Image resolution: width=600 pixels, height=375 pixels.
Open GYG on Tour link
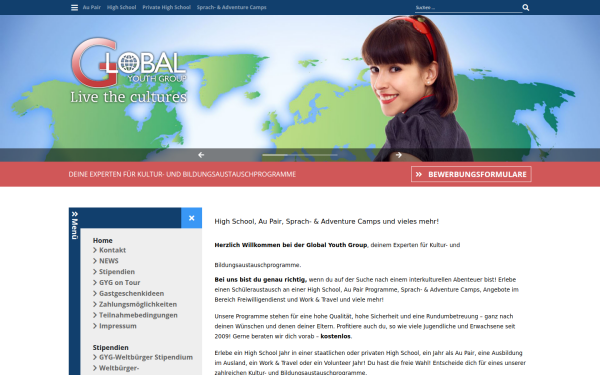(x=119, y=282)
